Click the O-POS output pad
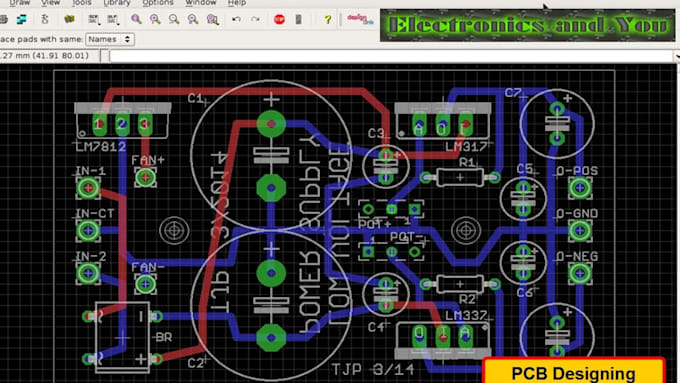Image resolution: width=680 pixels, height=383 pixels. [x=580, y=188]
